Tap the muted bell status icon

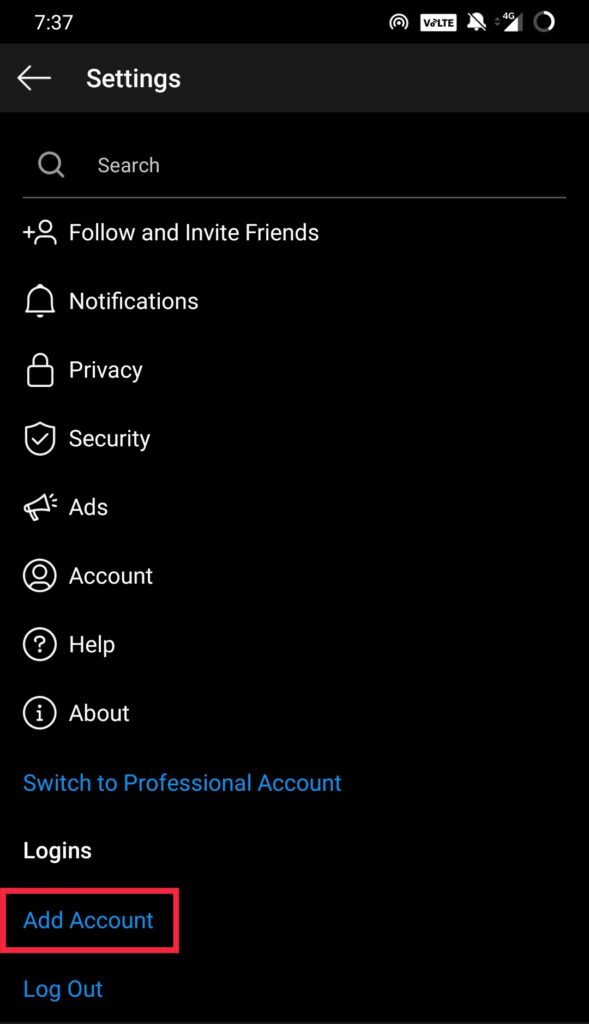(x=477, y=23)
